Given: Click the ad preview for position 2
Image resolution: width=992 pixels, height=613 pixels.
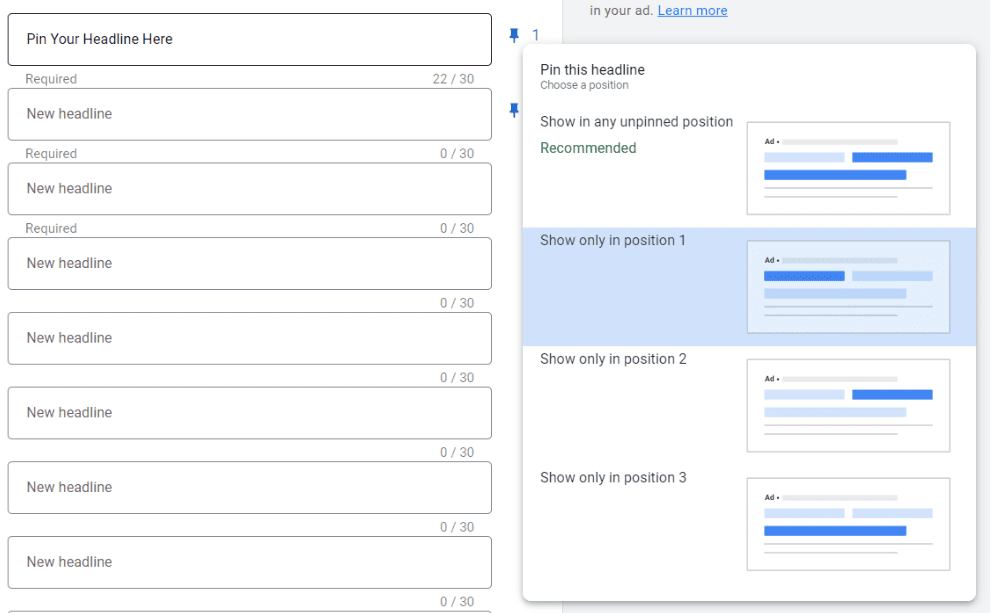Looking at the screenshot, I should click(848, 405).
